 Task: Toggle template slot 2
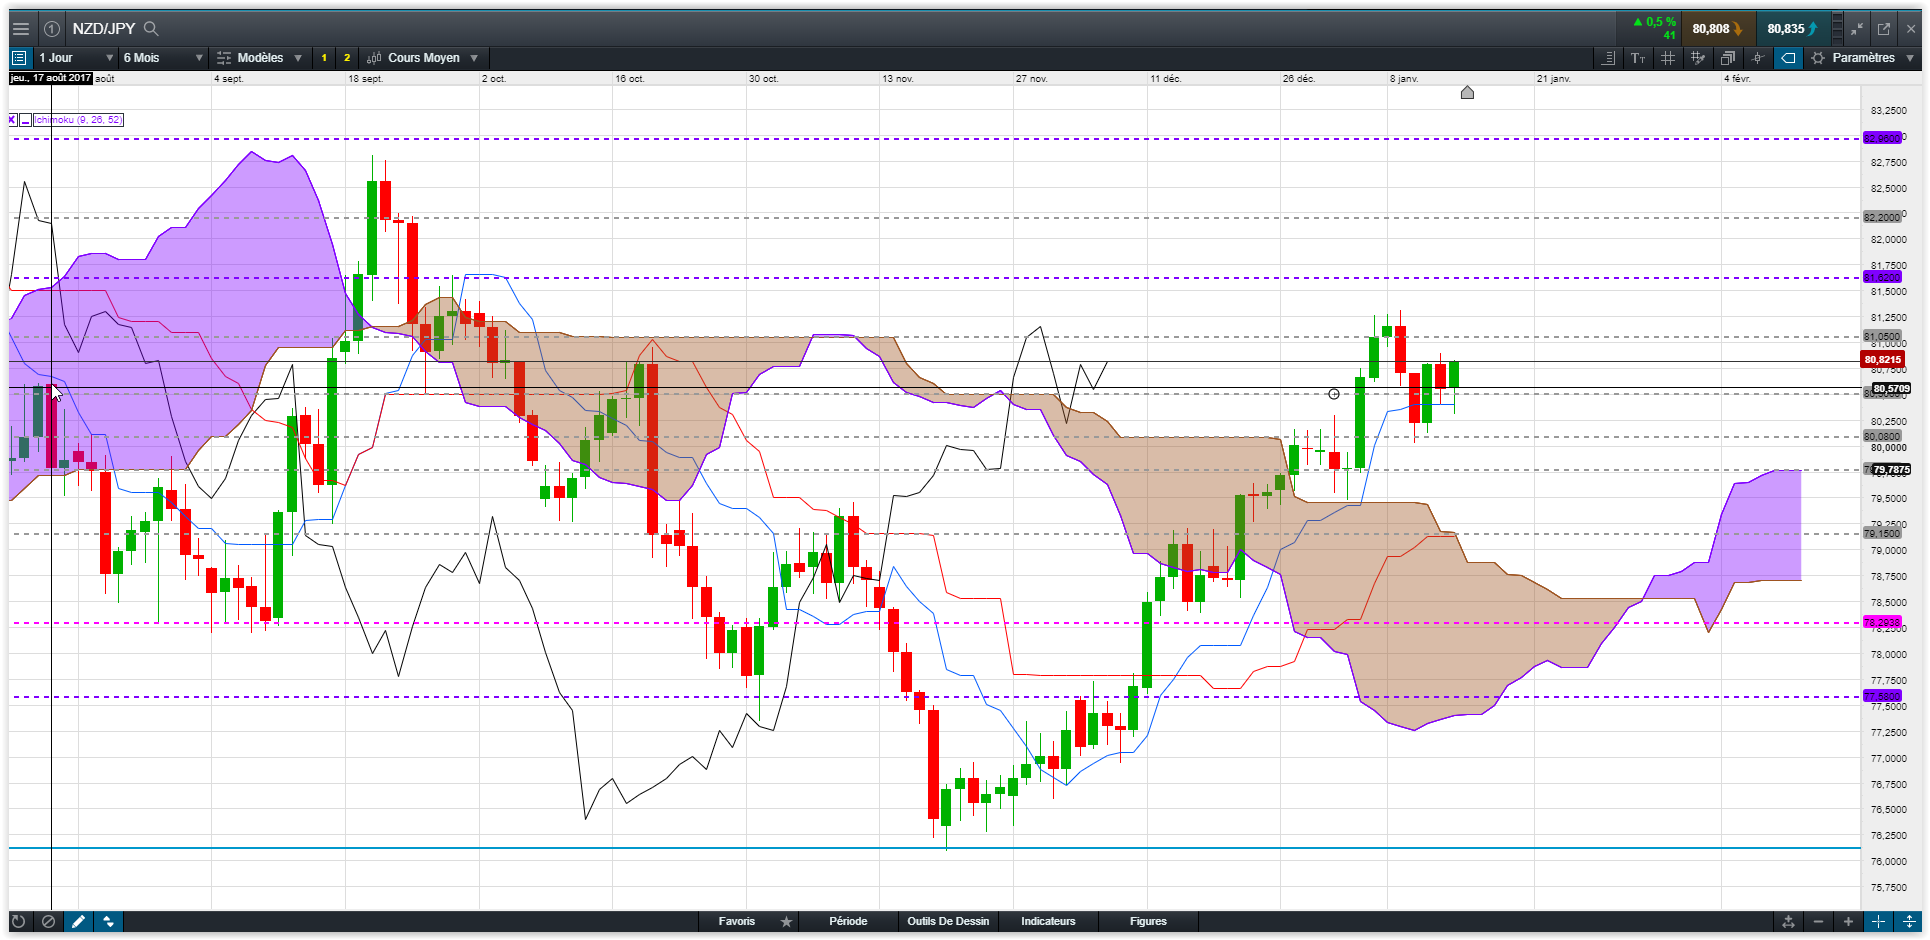point(347,58)
